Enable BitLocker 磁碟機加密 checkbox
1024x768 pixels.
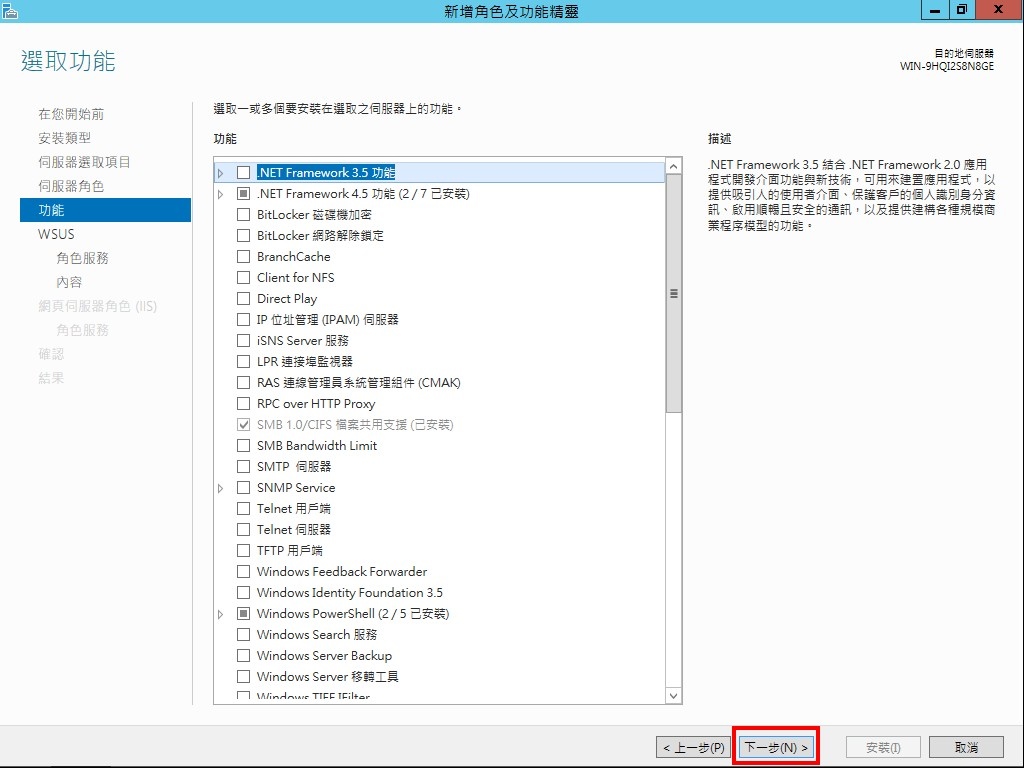click(244, 214)
